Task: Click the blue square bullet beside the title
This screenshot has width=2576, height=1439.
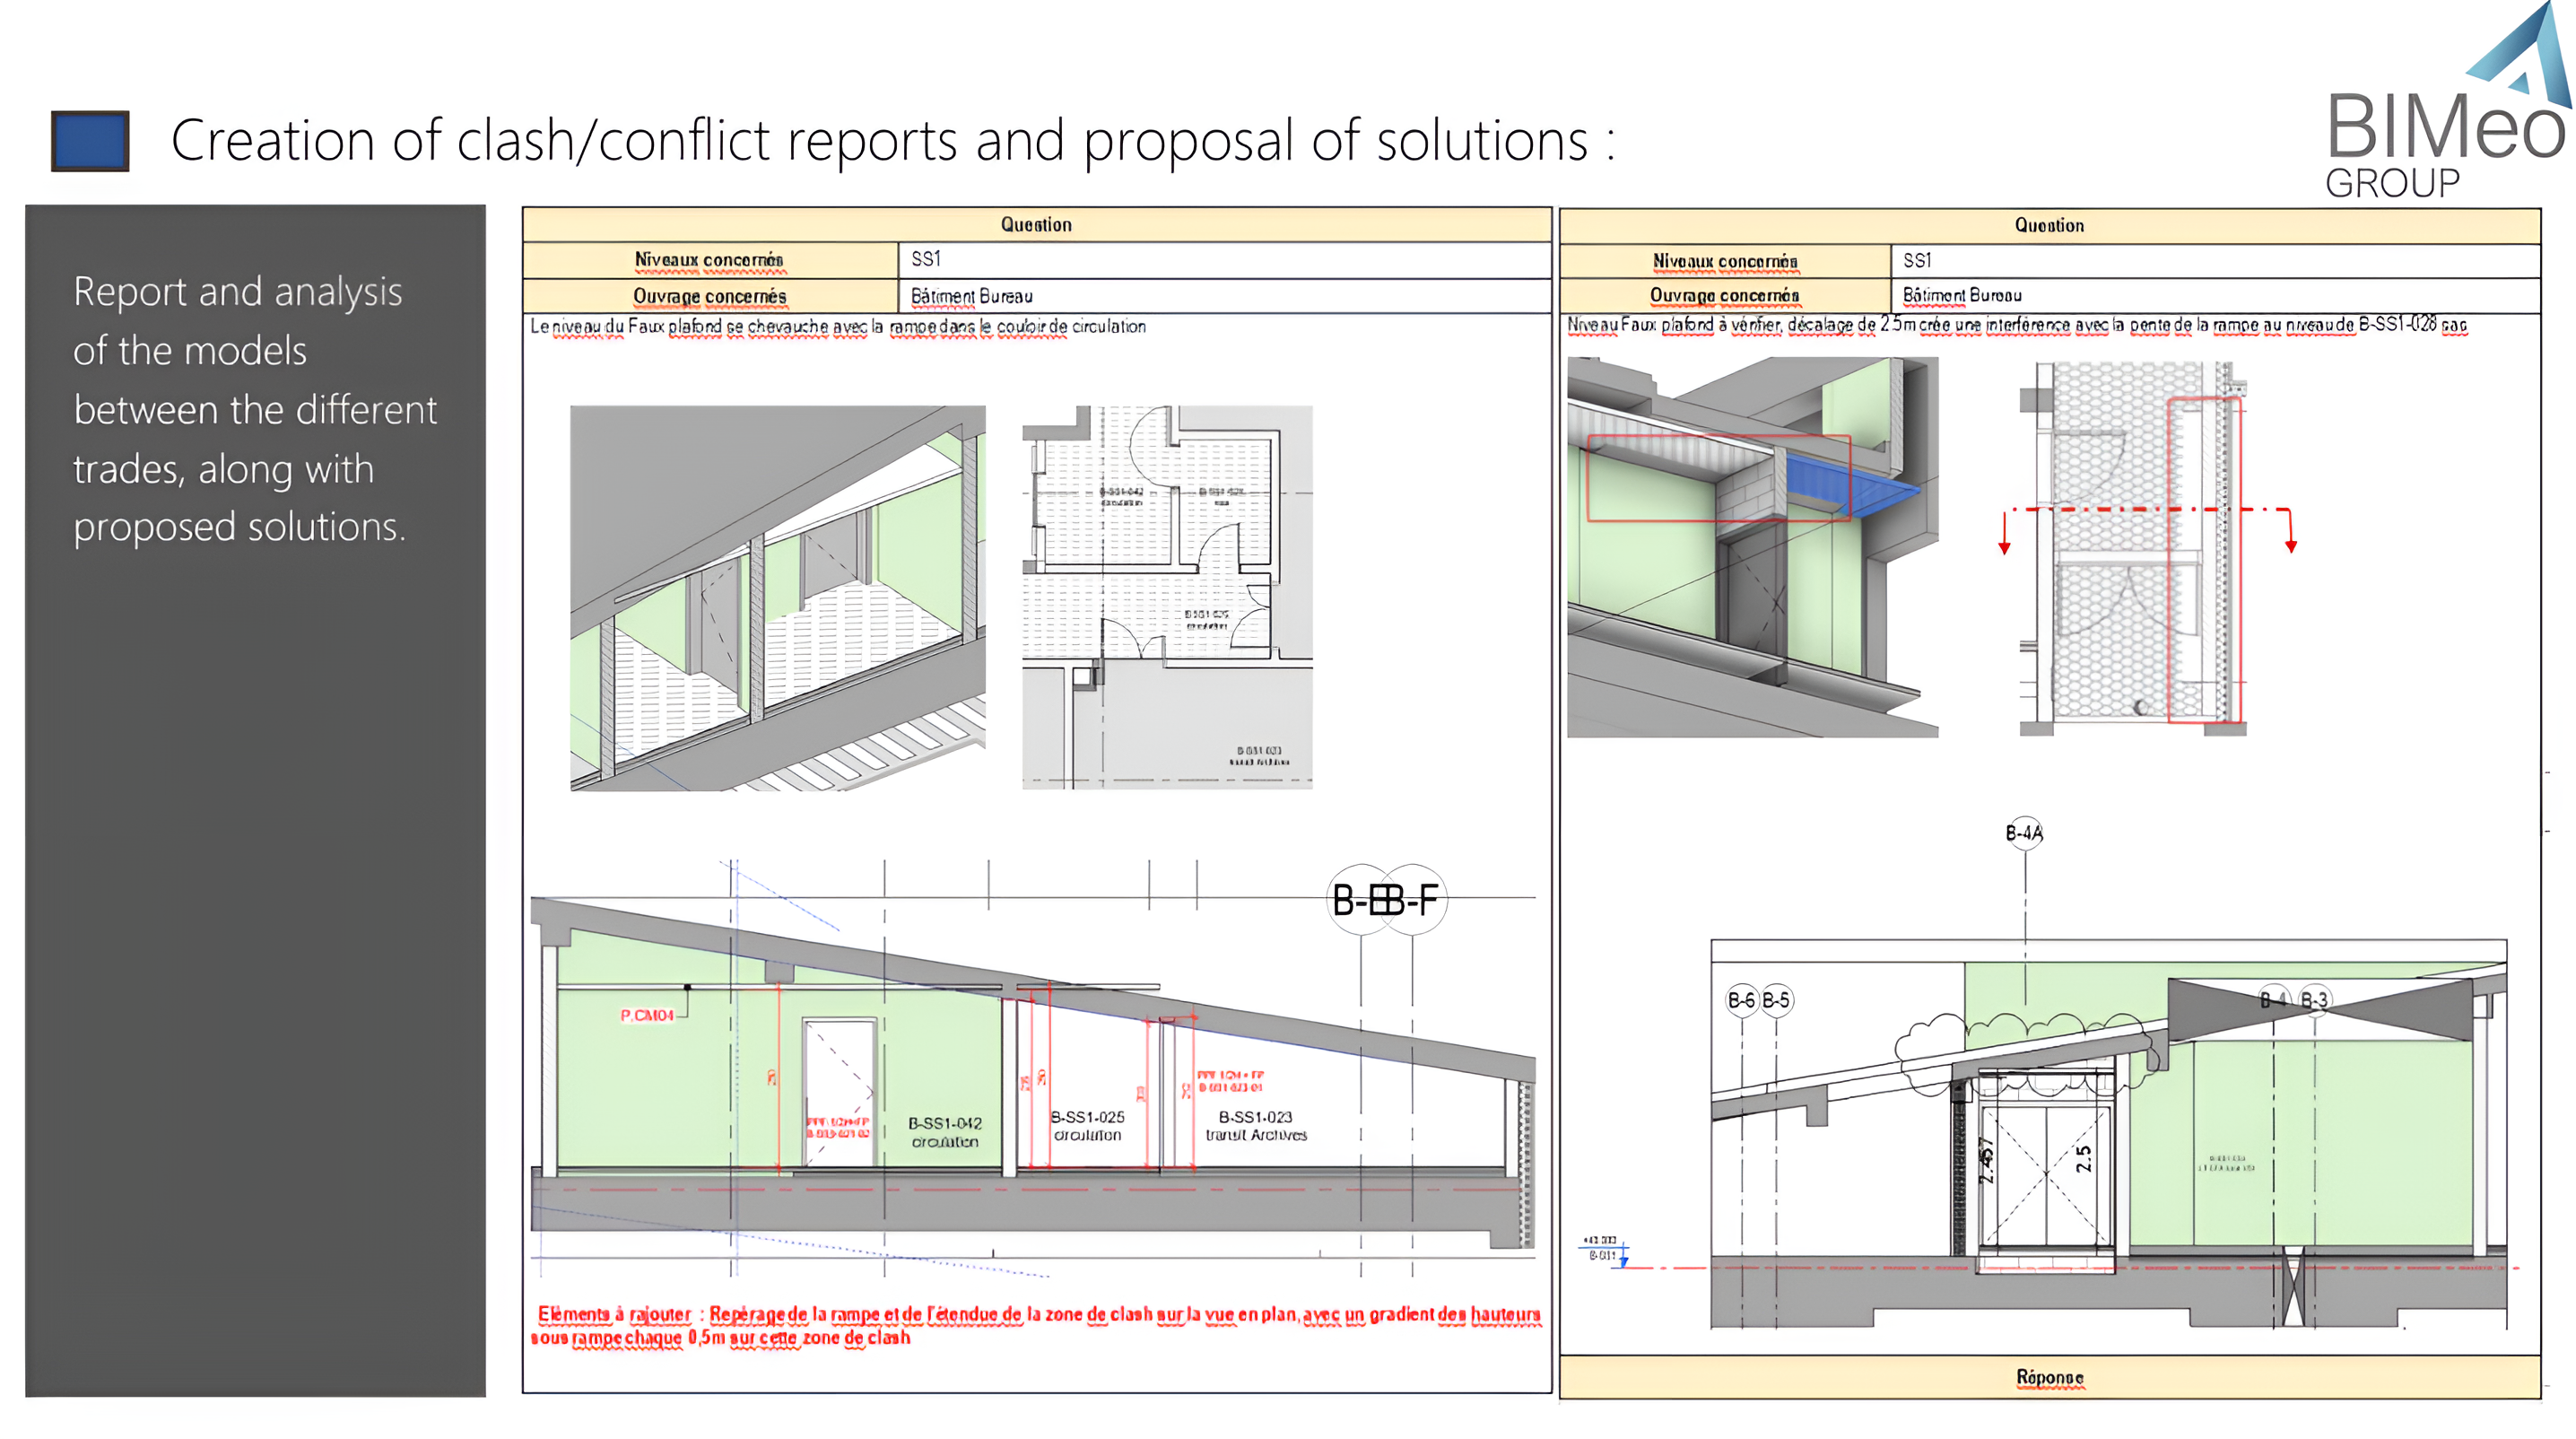Action: tap(90, 141)
